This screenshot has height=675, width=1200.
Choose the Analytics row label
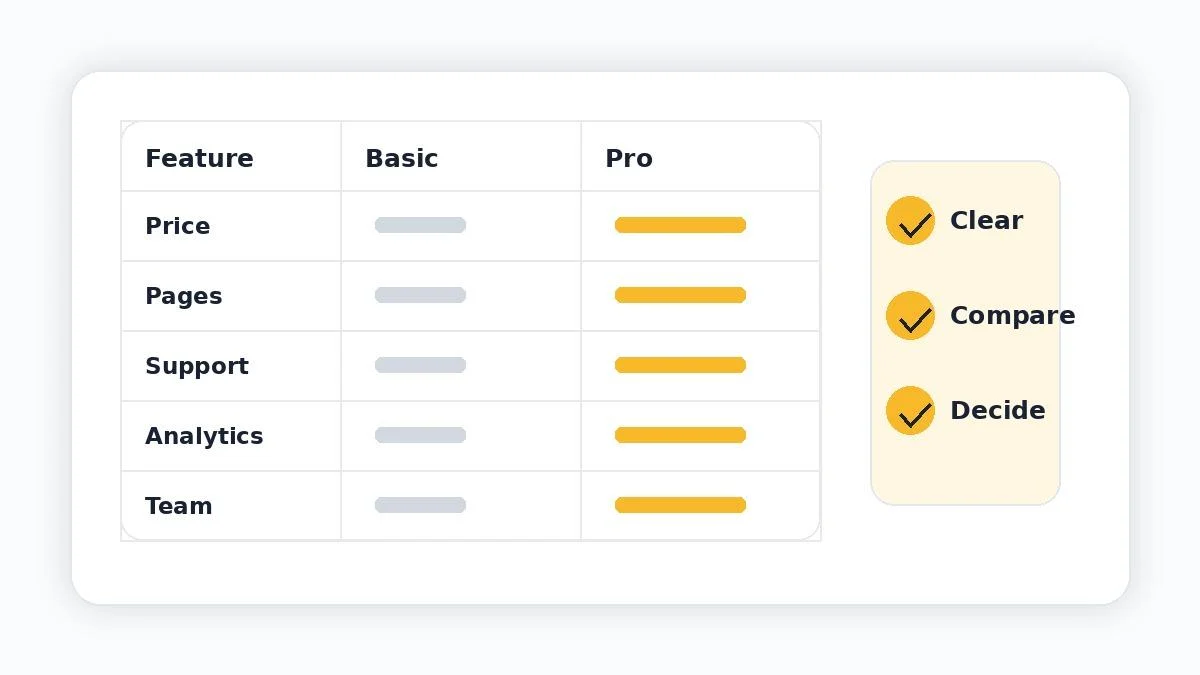coord(204,436)
